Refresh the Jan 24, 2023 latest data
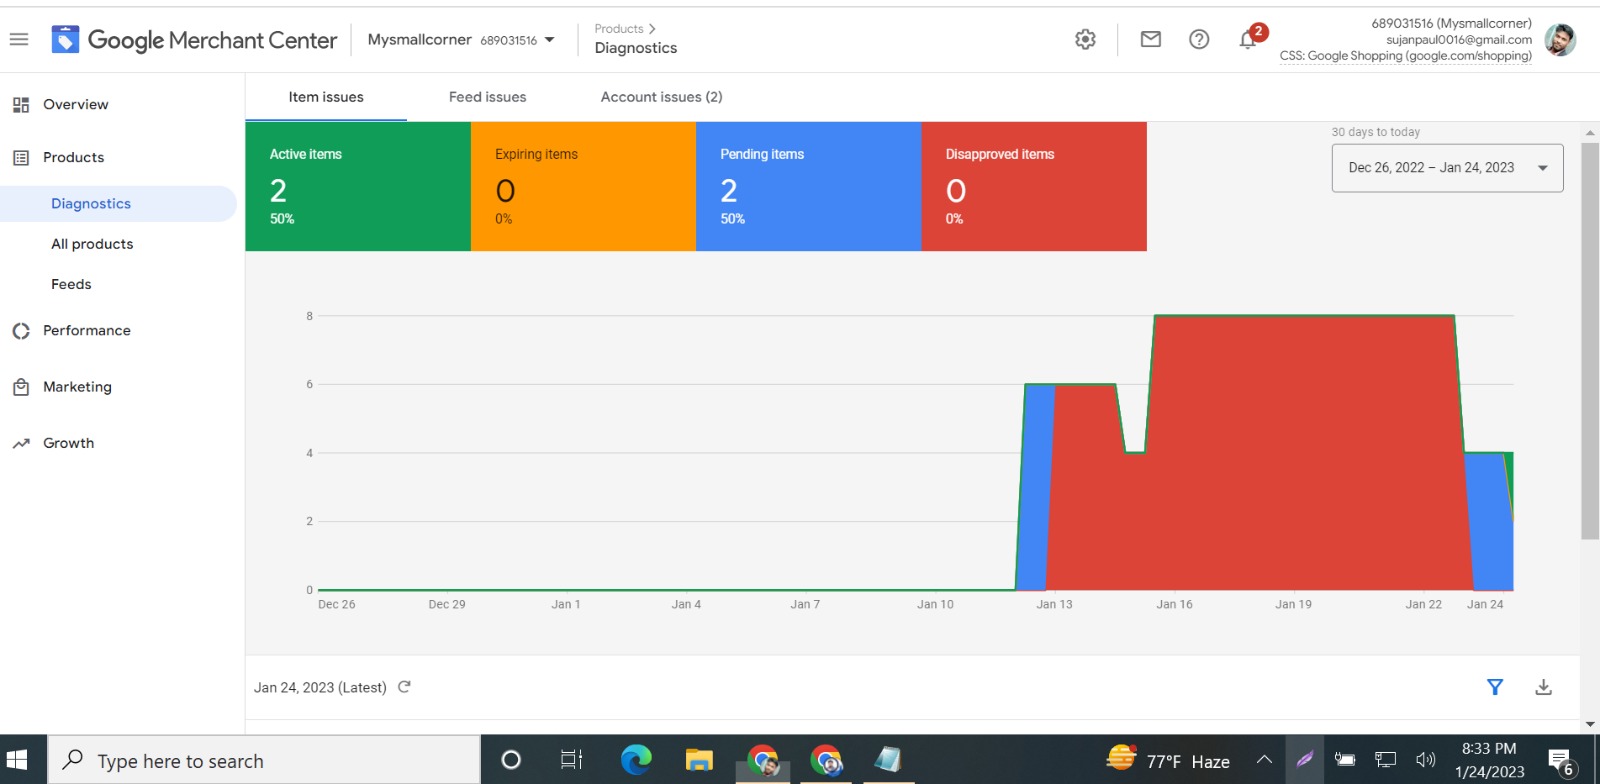The height and width of the screenshot is (784, 1600). 404,687
